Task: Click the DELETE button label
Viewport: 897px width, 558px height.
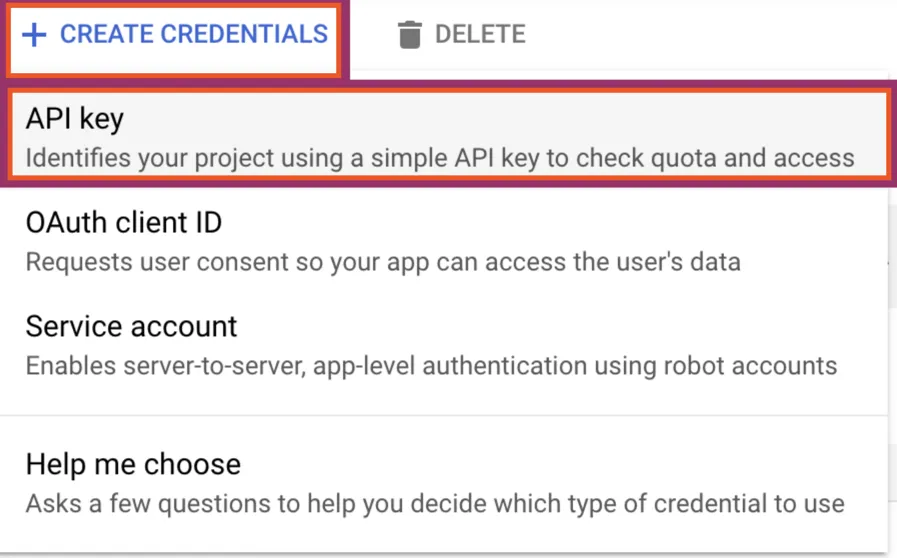Action: pos(480,34)
